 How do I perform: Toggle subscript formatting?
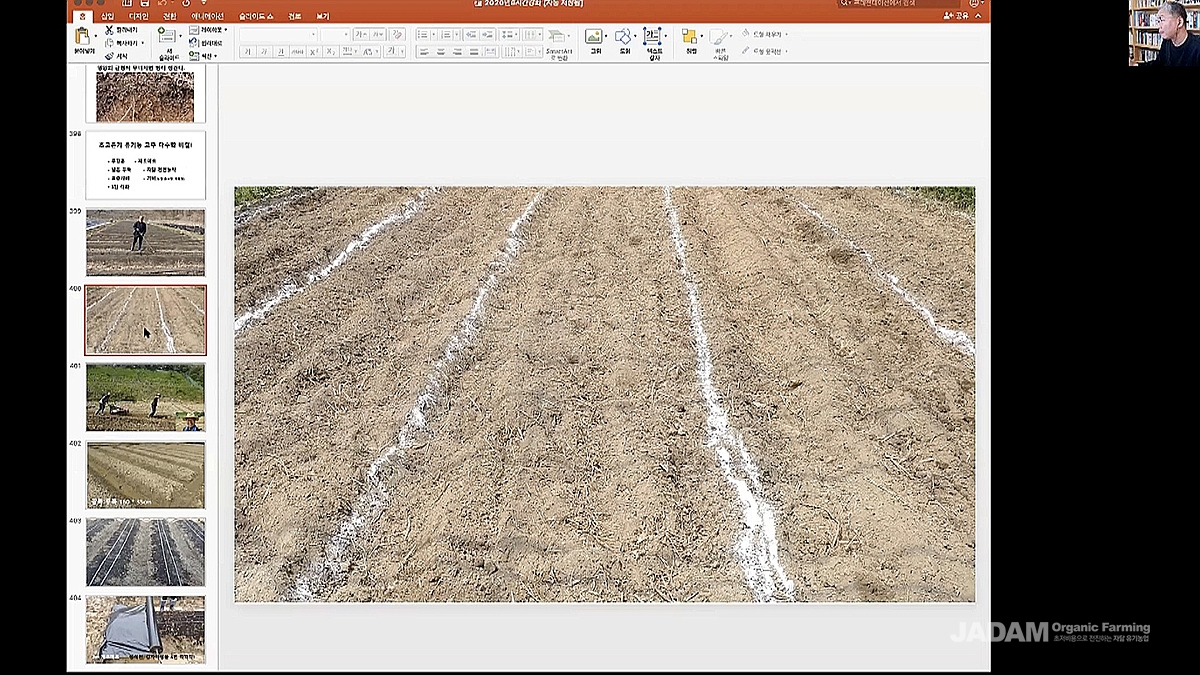click(330, 51)
